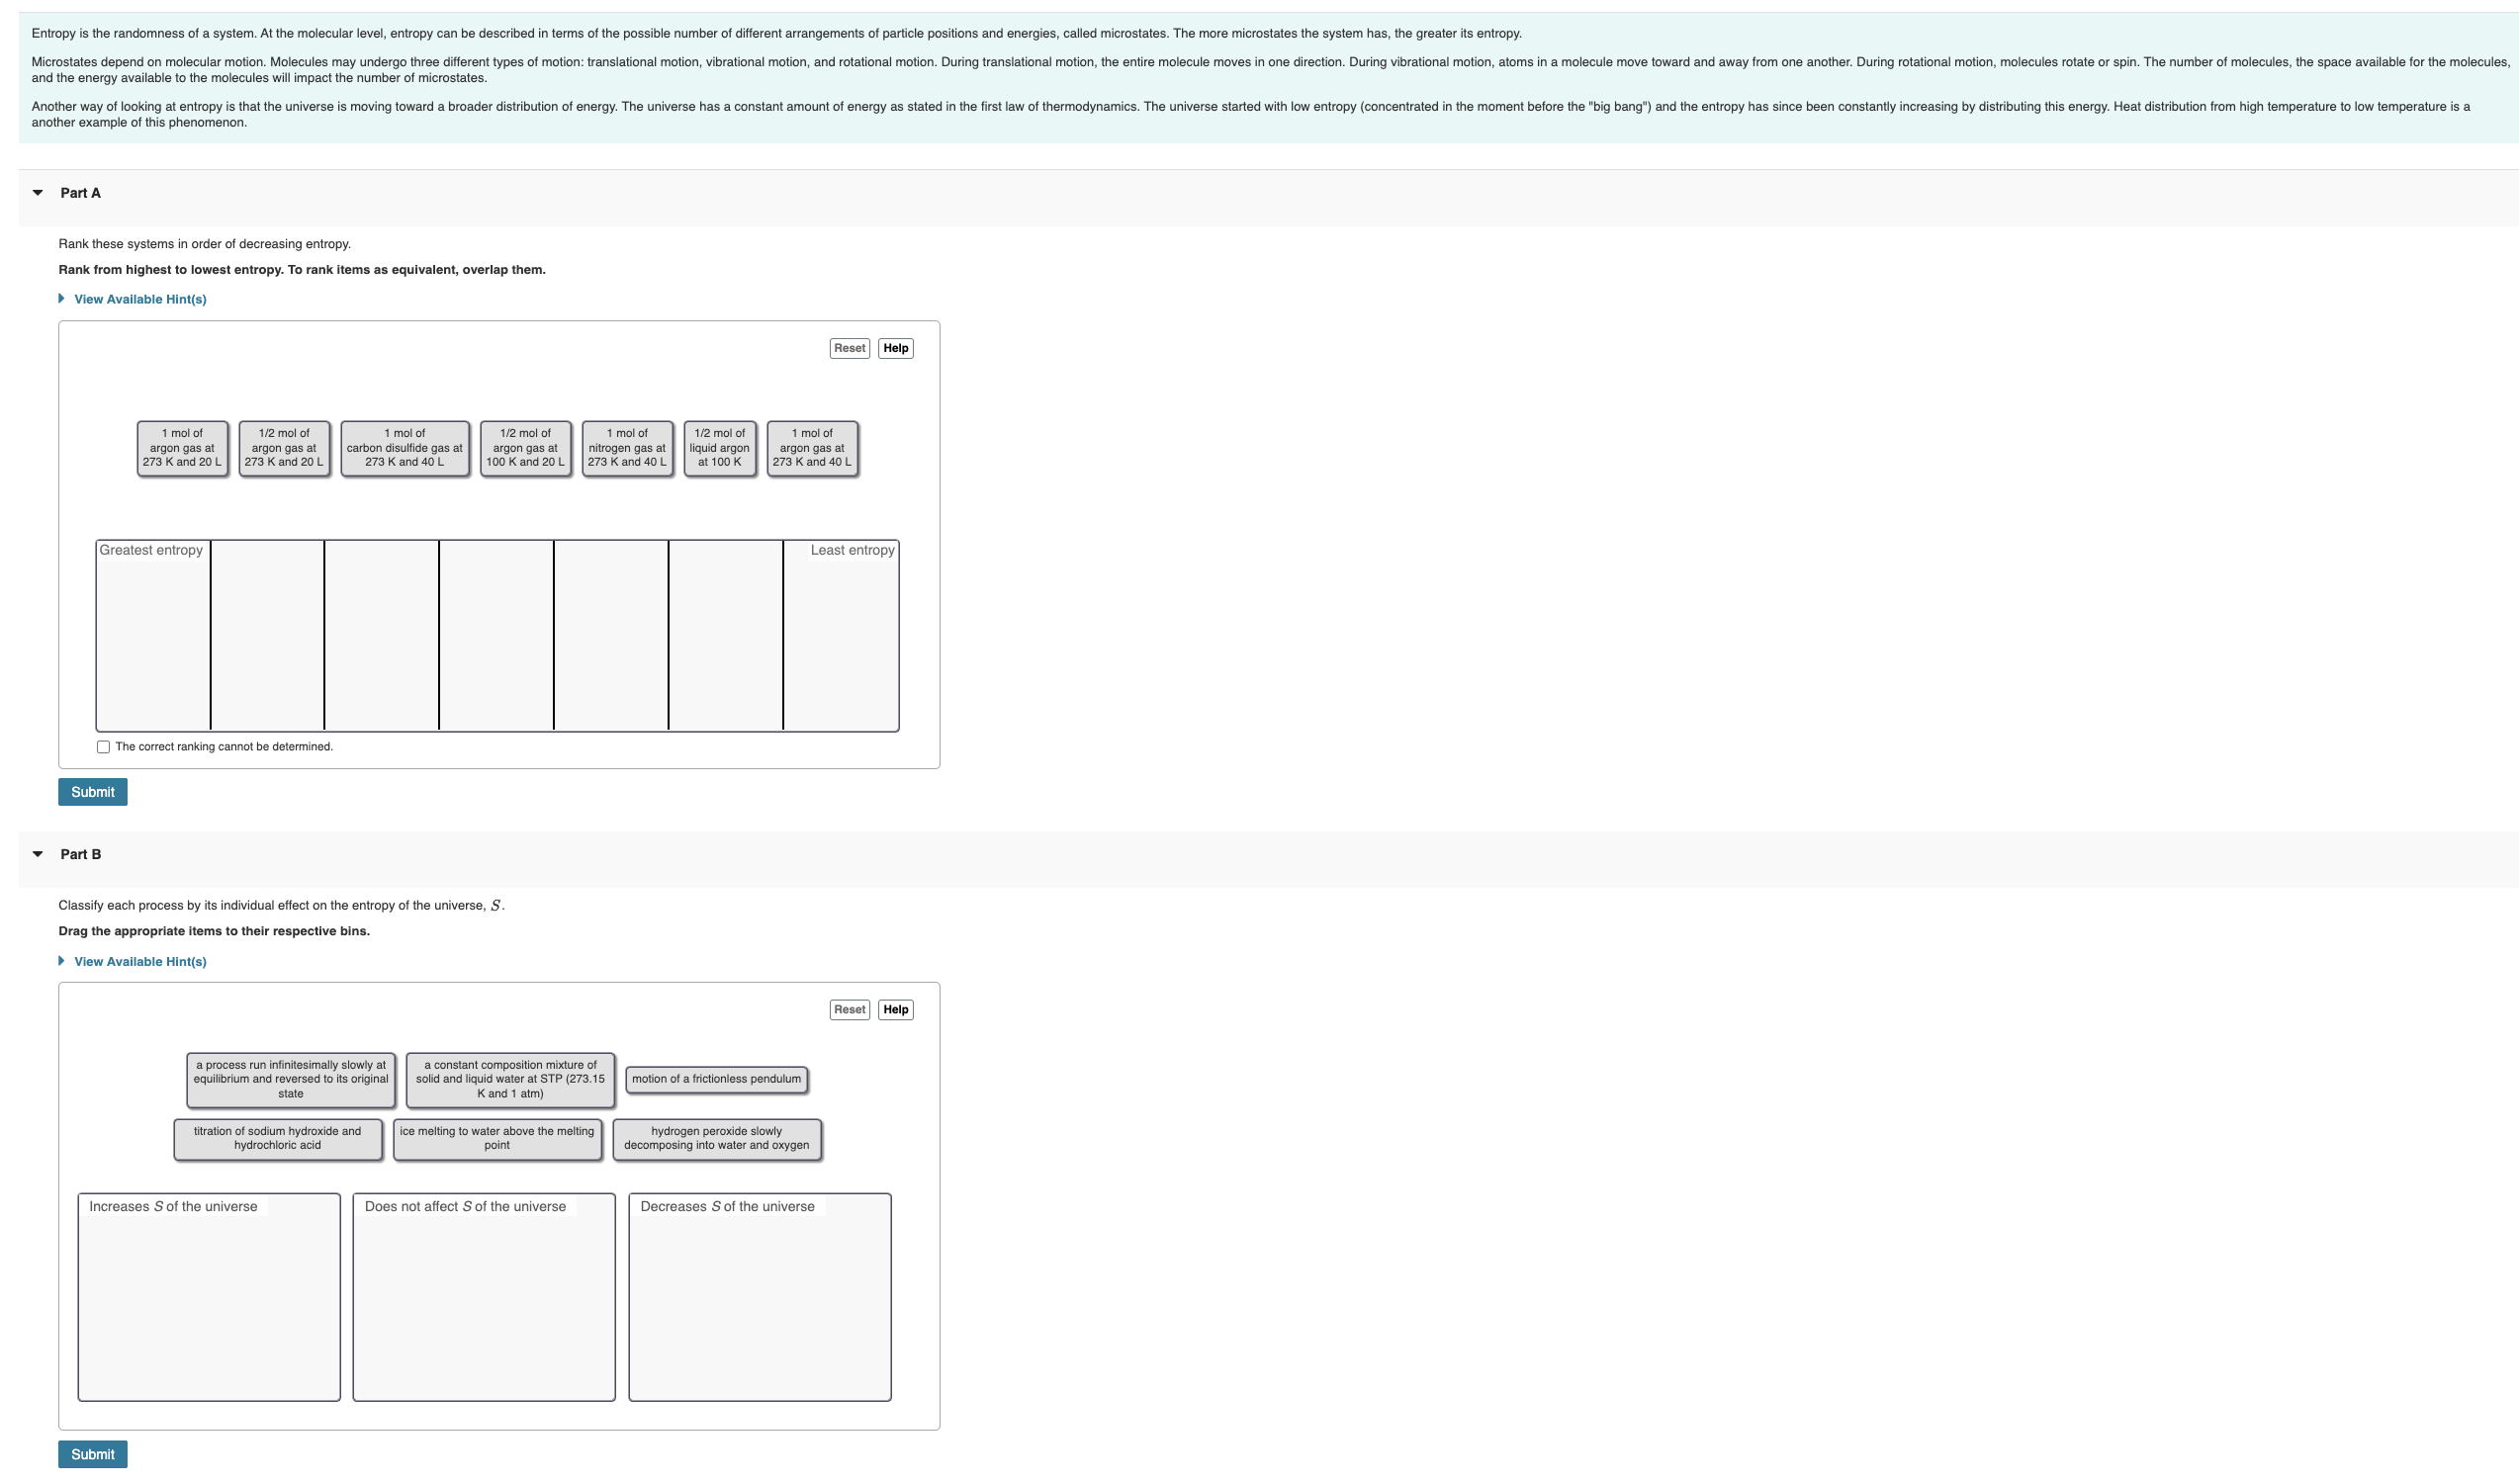This screenshot has height=1484, width=2519.
Task: Open Help in Part A ranking box
Action: 895,348
